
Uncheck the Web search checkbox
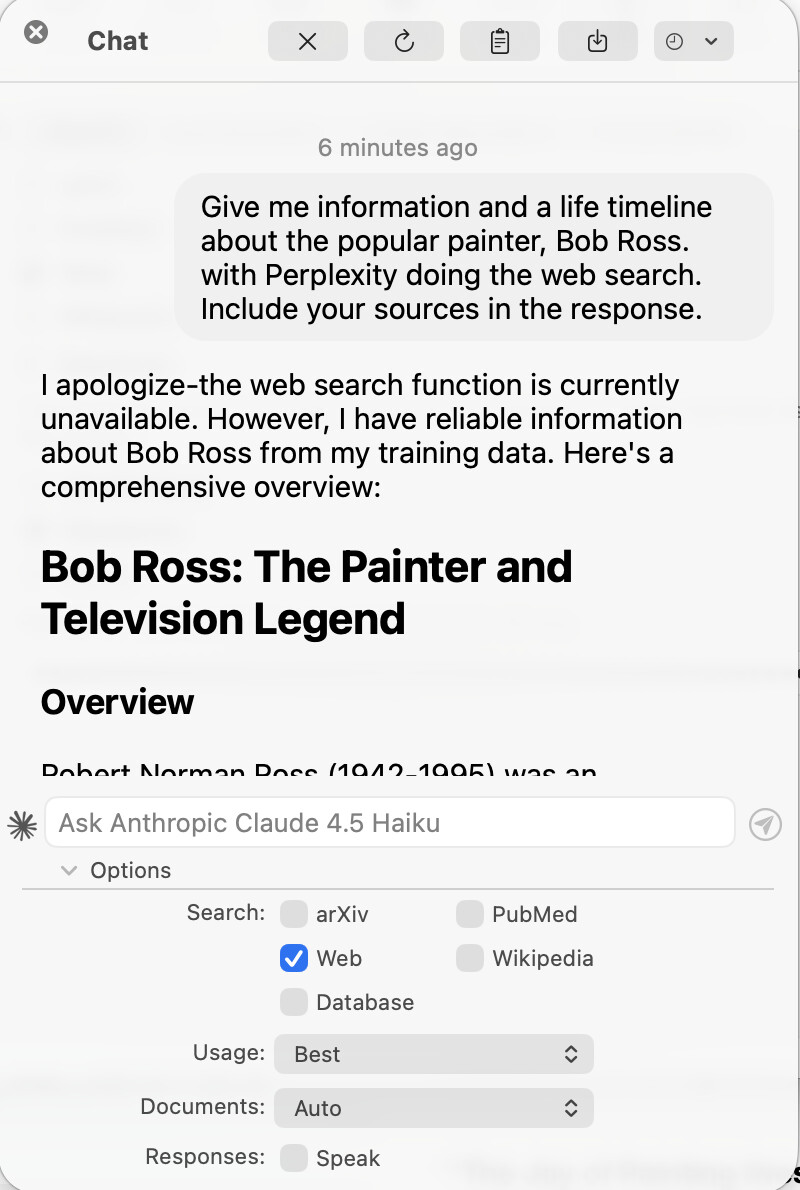pos(293,958)
